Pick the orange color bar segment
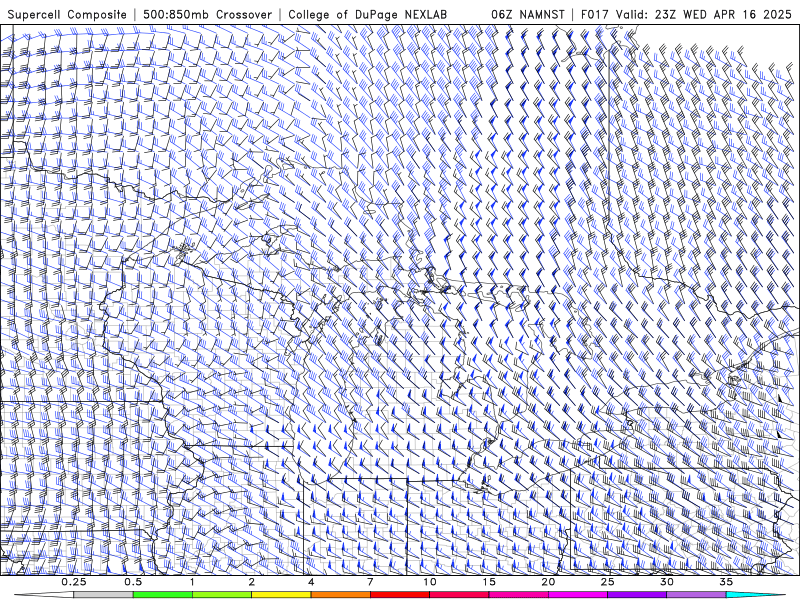The width and height of the screenshot is (800, 600). pyautogui.click(x=341, y=595)
